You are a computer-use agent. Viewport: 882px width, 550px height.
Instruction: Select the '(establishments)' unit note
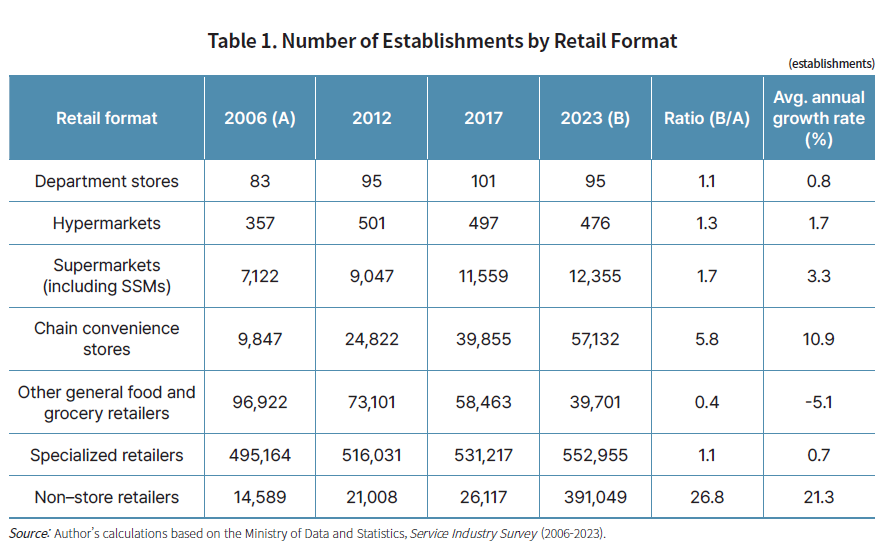(831, 64)
